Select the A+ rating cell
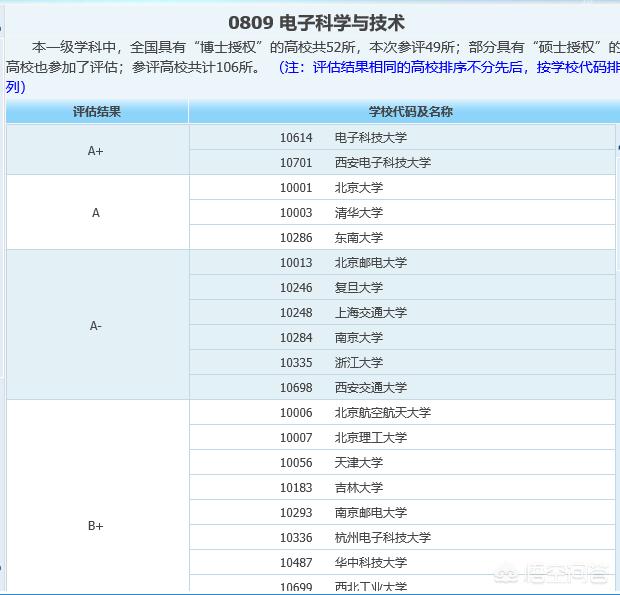Screen dimensions: 620x595 [x=96, y=150]
